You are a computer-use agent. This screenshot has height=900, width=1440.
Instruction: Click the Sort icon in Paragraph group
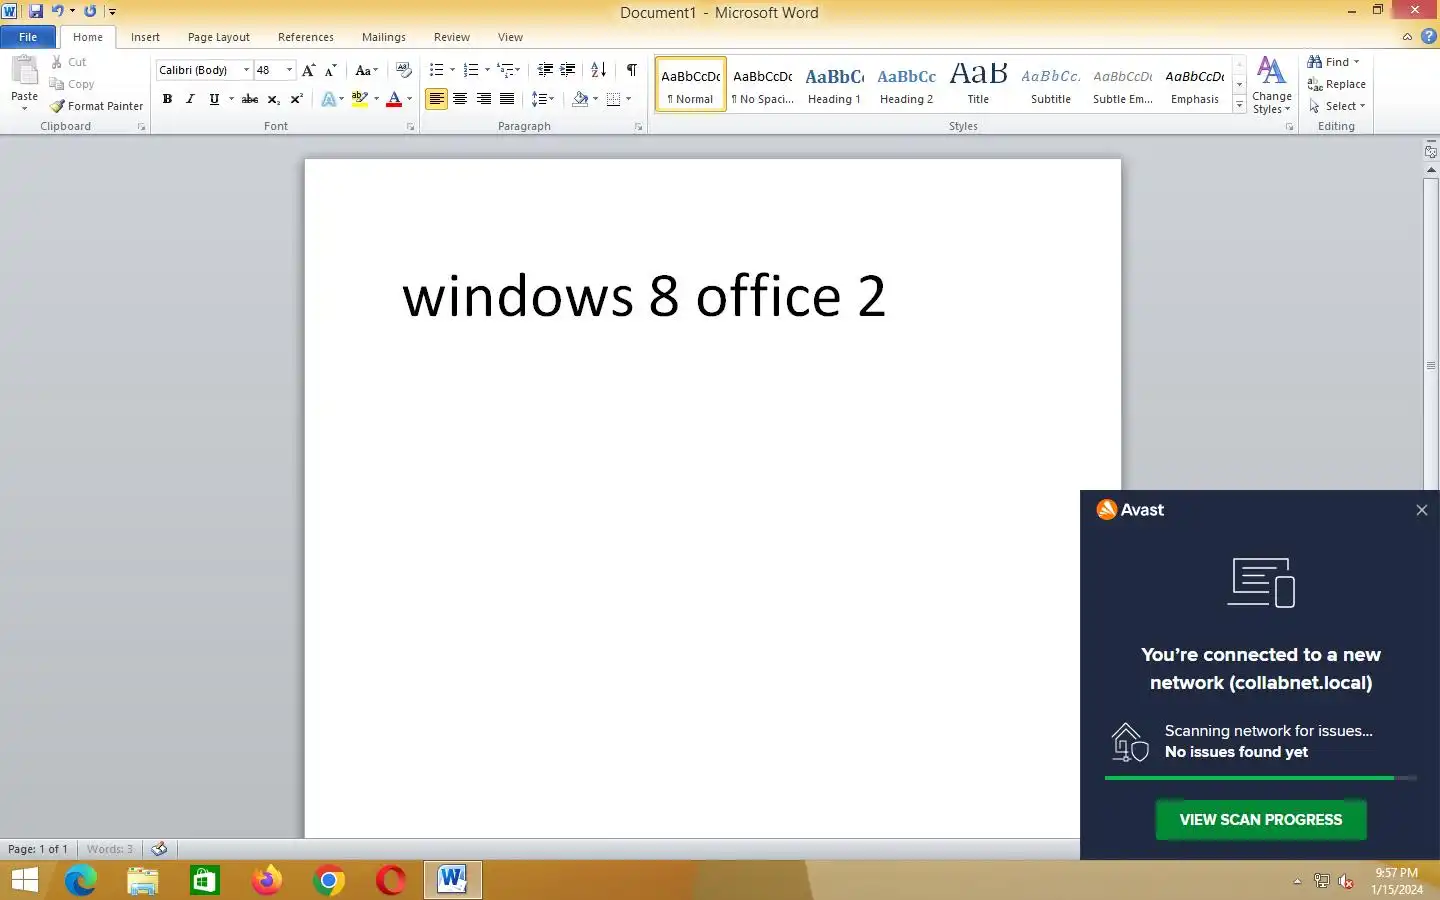(x=598, y=70)
